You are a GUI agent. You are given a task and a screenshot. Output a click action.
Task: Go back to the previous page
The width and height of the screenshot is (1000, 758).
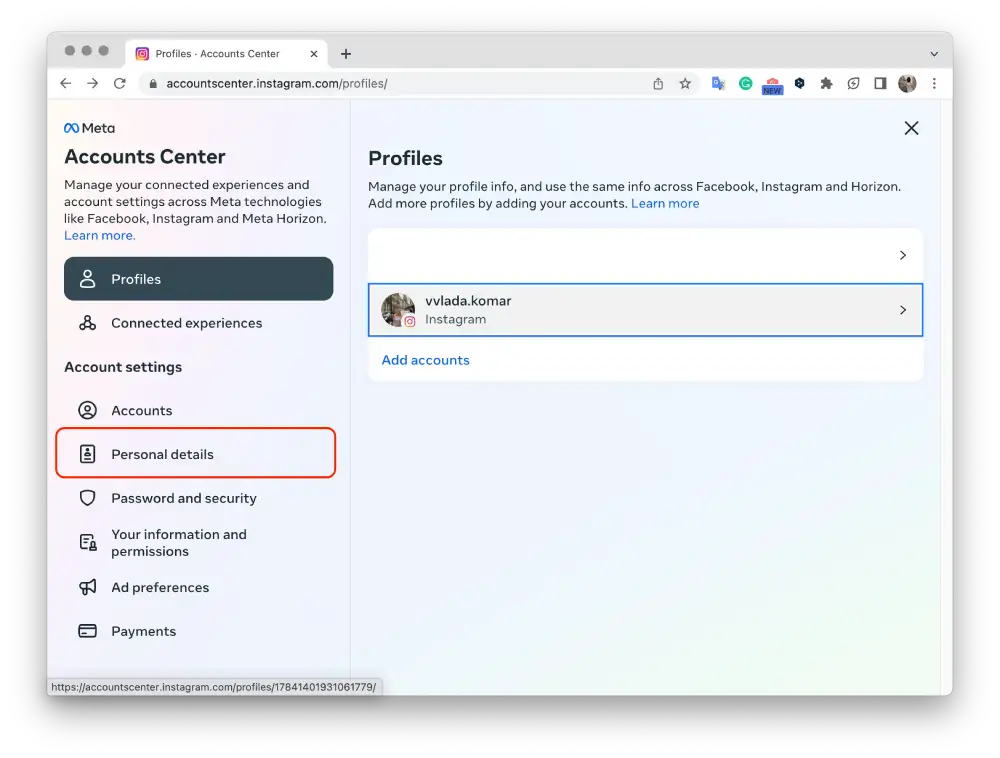[66, 84]
